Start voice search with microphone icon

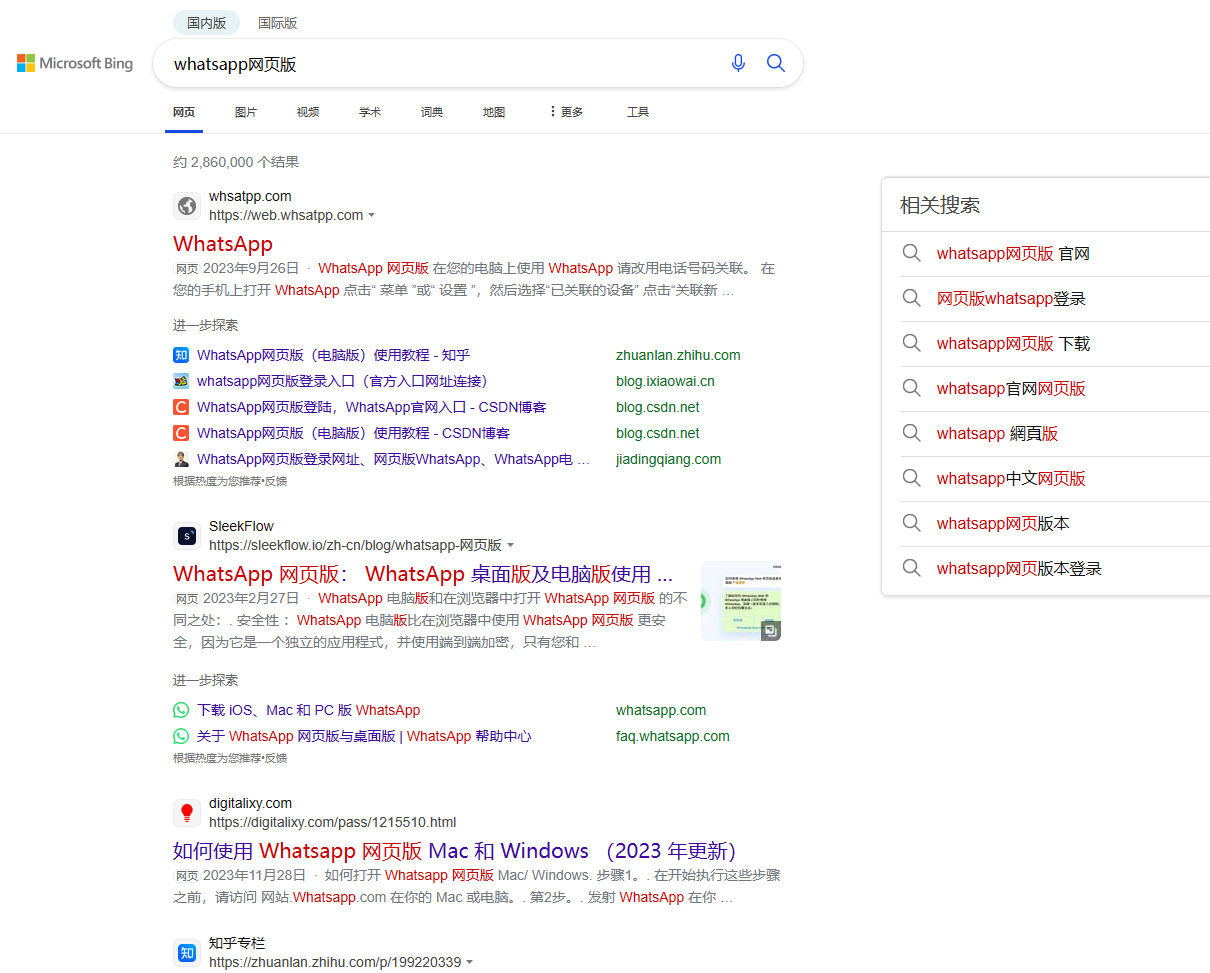tap(738, 63)
